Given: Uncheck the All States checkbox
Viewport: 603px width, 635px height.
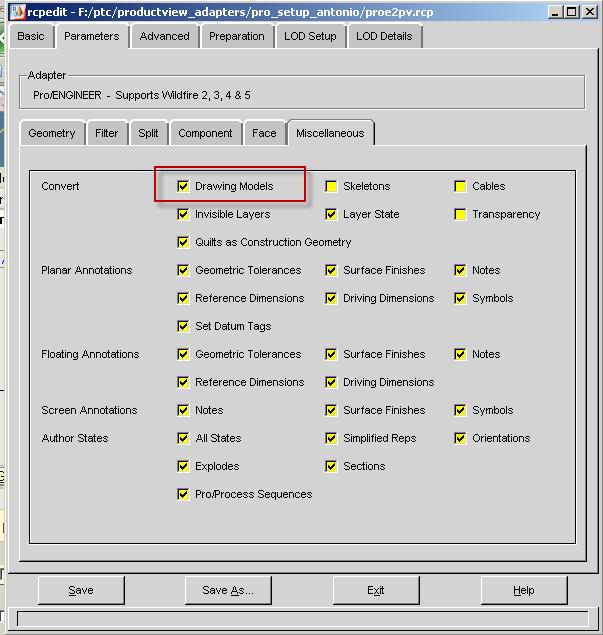Looking at the screenshot, I should 183,438.
